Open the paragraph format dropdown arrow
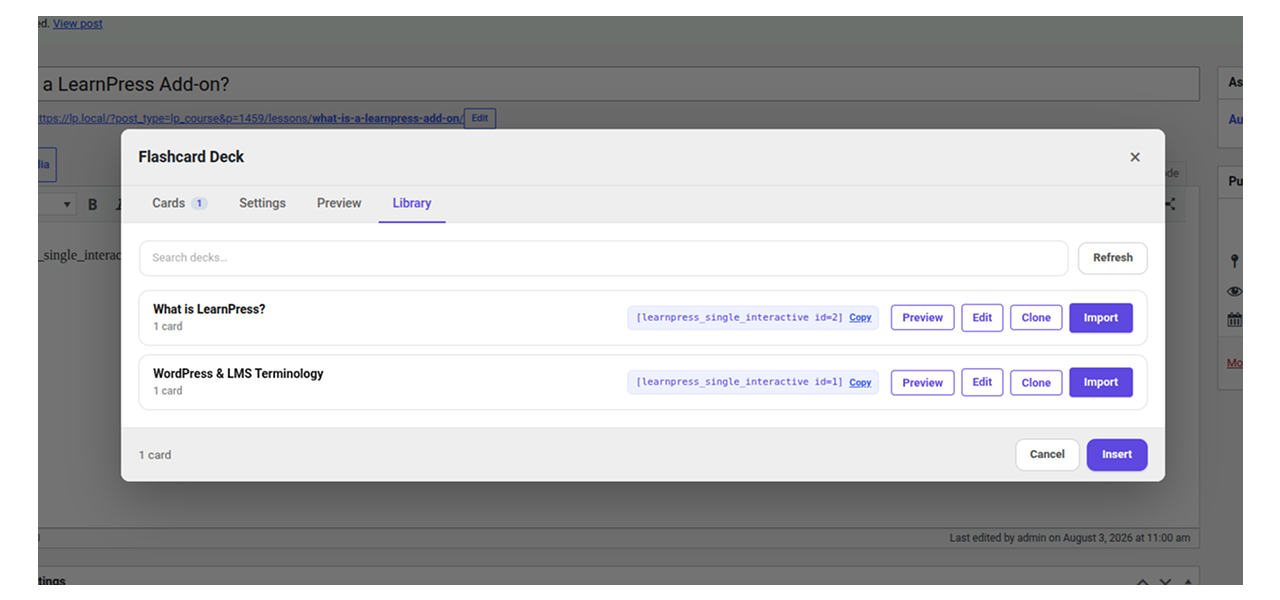 68,204
